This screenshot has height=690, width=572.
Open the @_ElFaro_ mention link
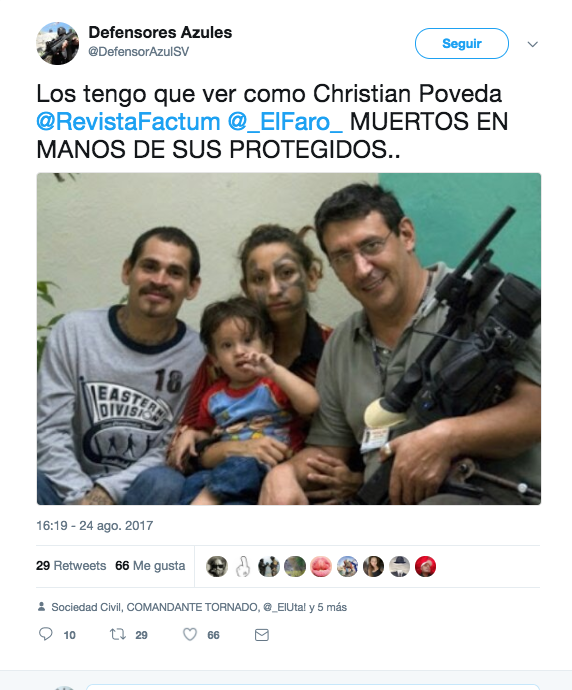pos(285,121)
